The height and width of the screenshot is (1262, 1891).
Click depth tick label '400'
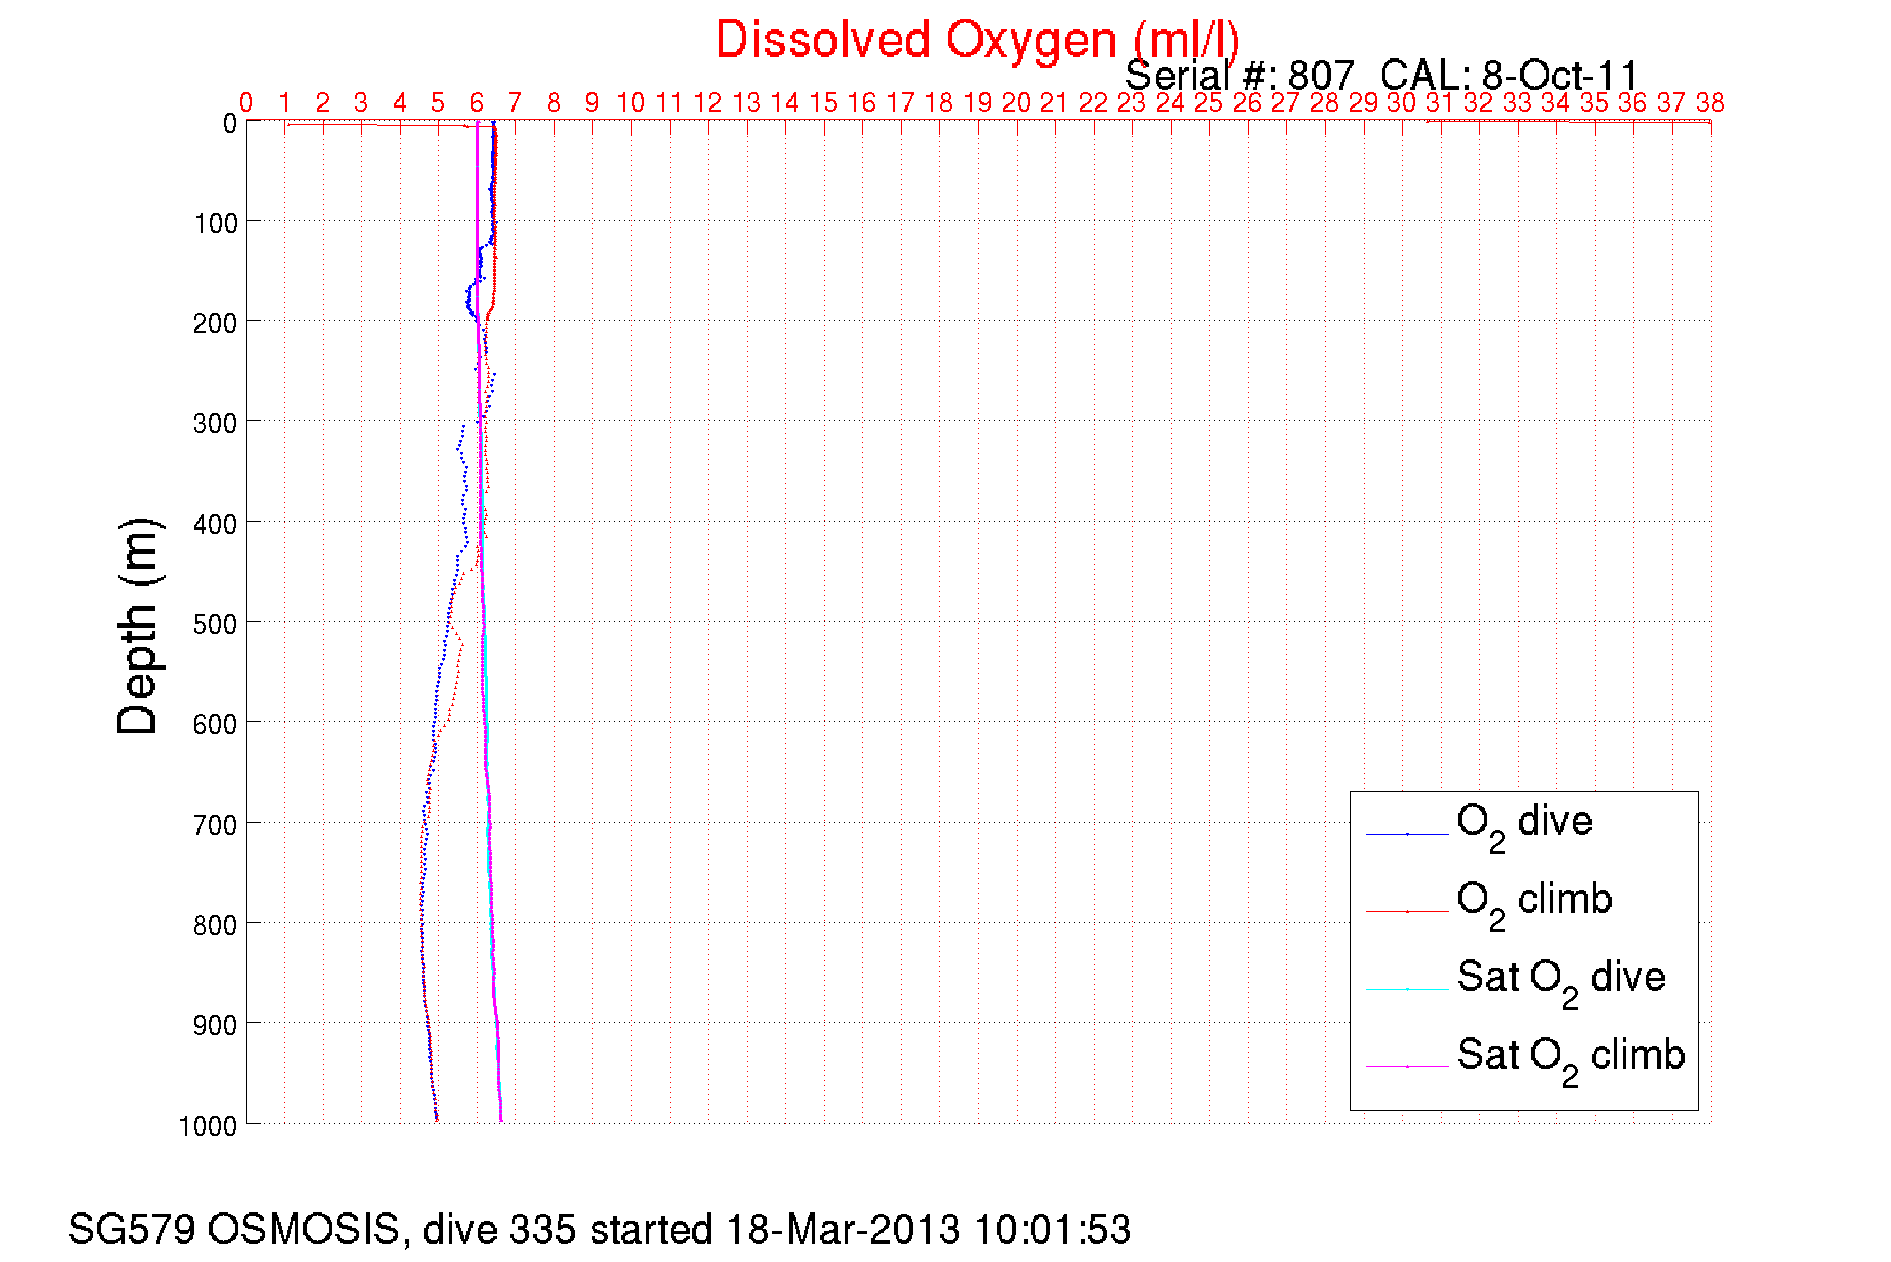[216, 524]
